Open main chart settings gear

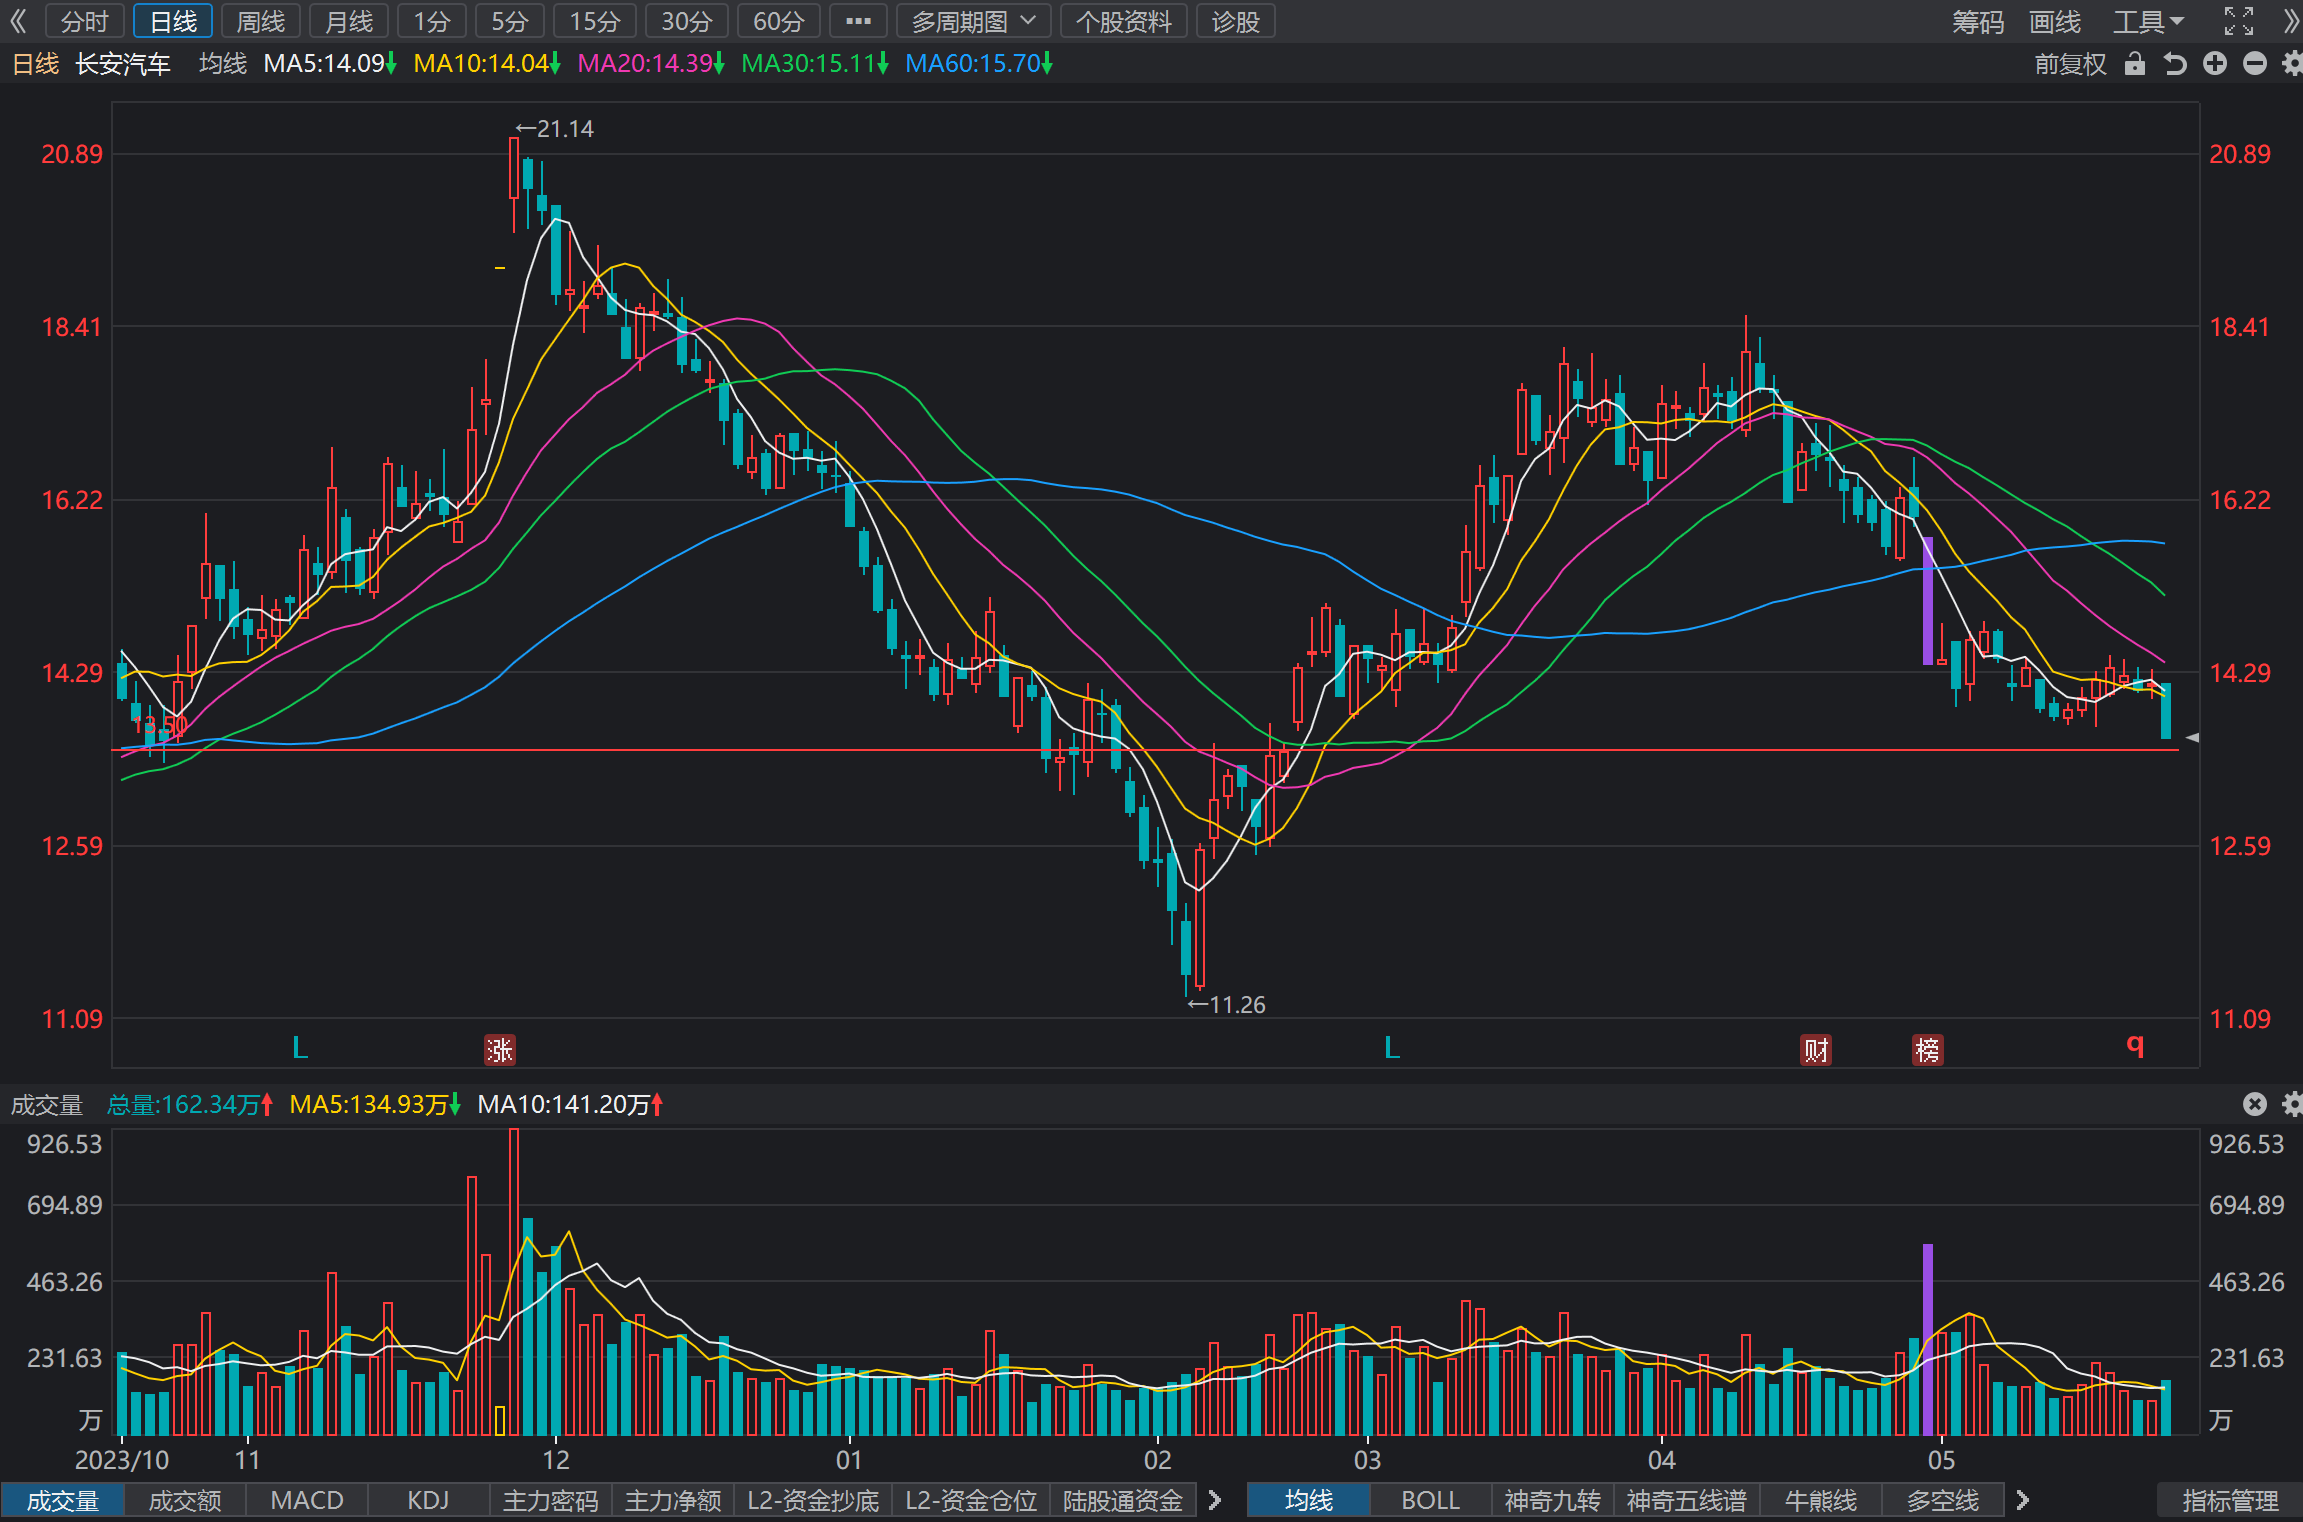(2292, 64)
